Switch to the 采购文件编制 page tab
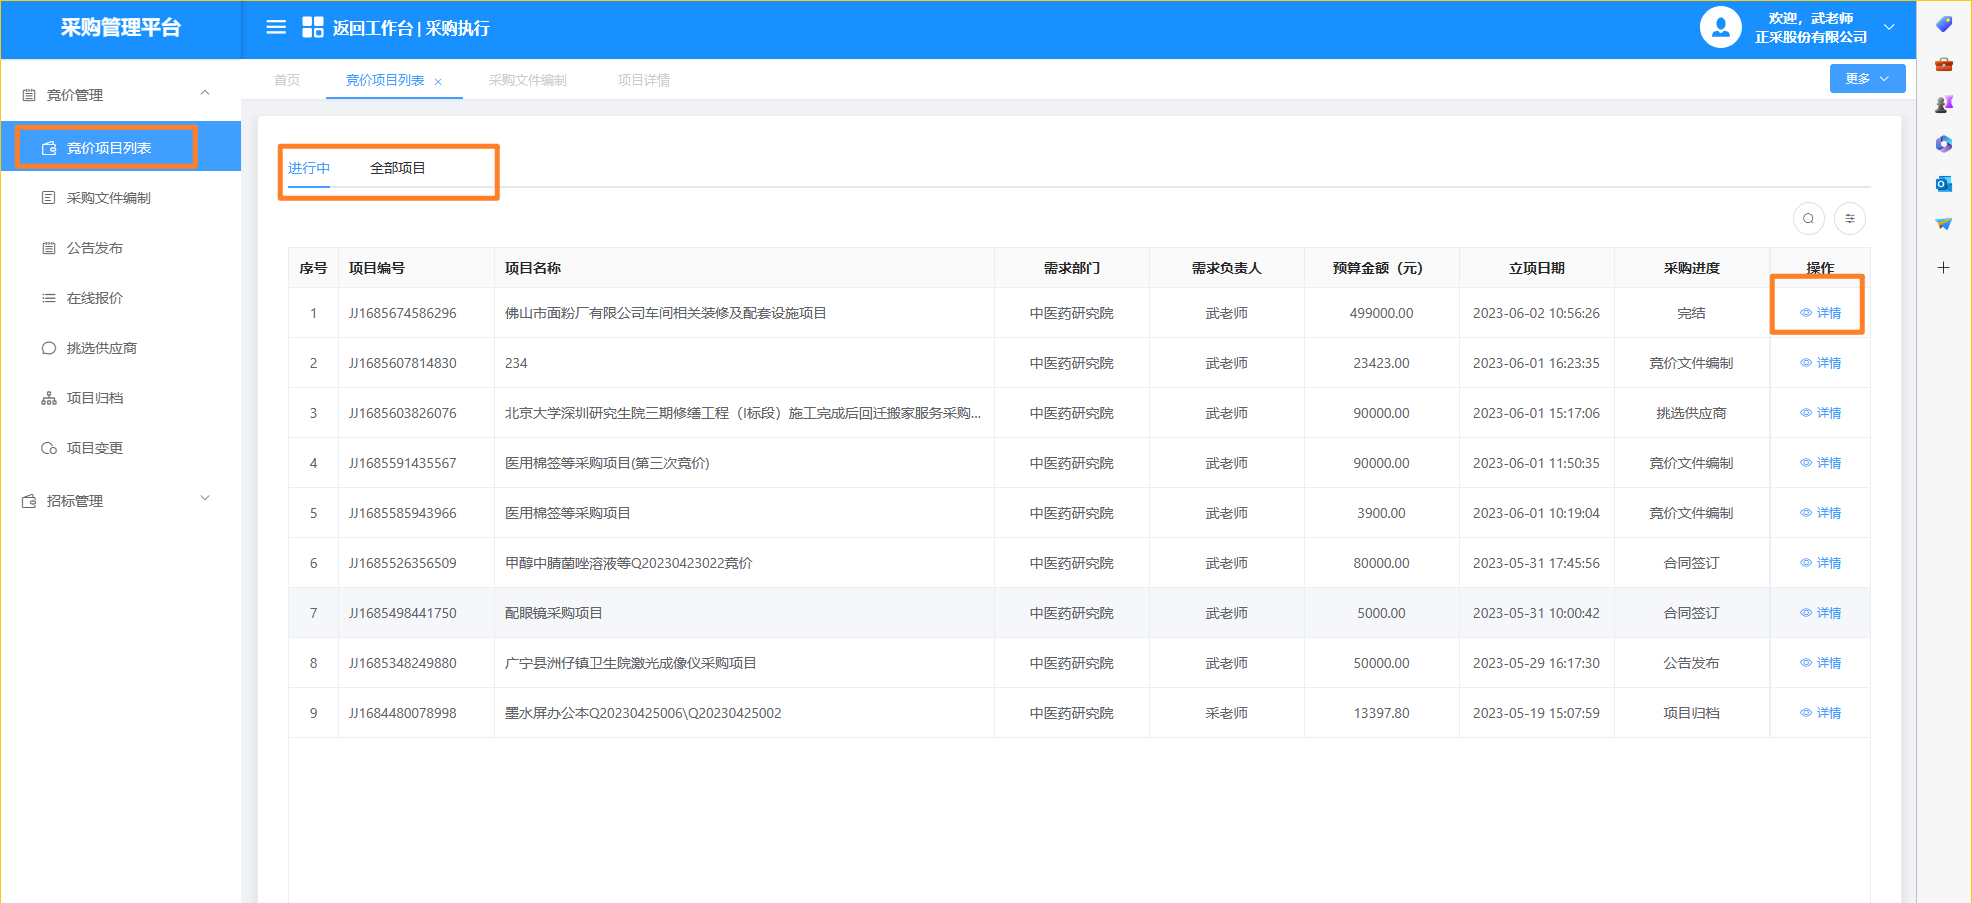Image resolution: width=1972 pixels, height=903 pixels. pos(527,80)
